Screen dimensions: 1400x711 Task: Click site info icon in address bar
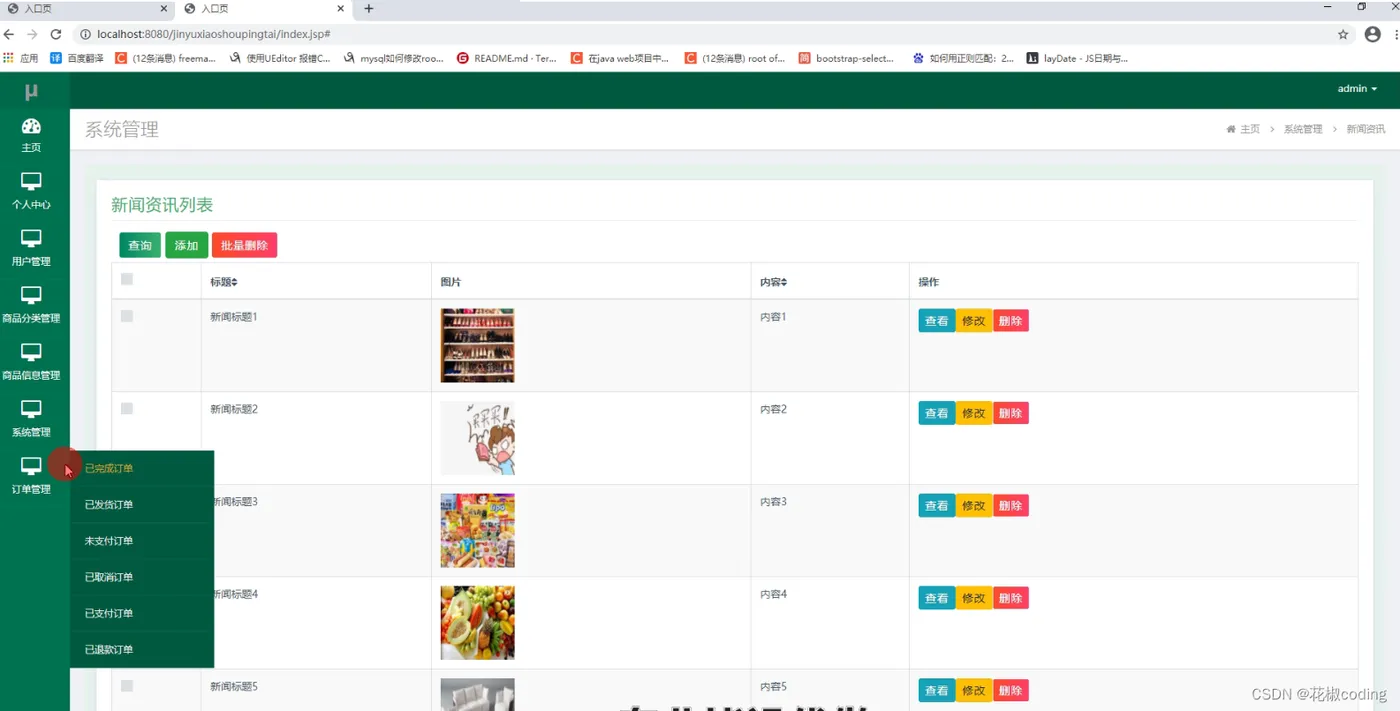[85, 34]
